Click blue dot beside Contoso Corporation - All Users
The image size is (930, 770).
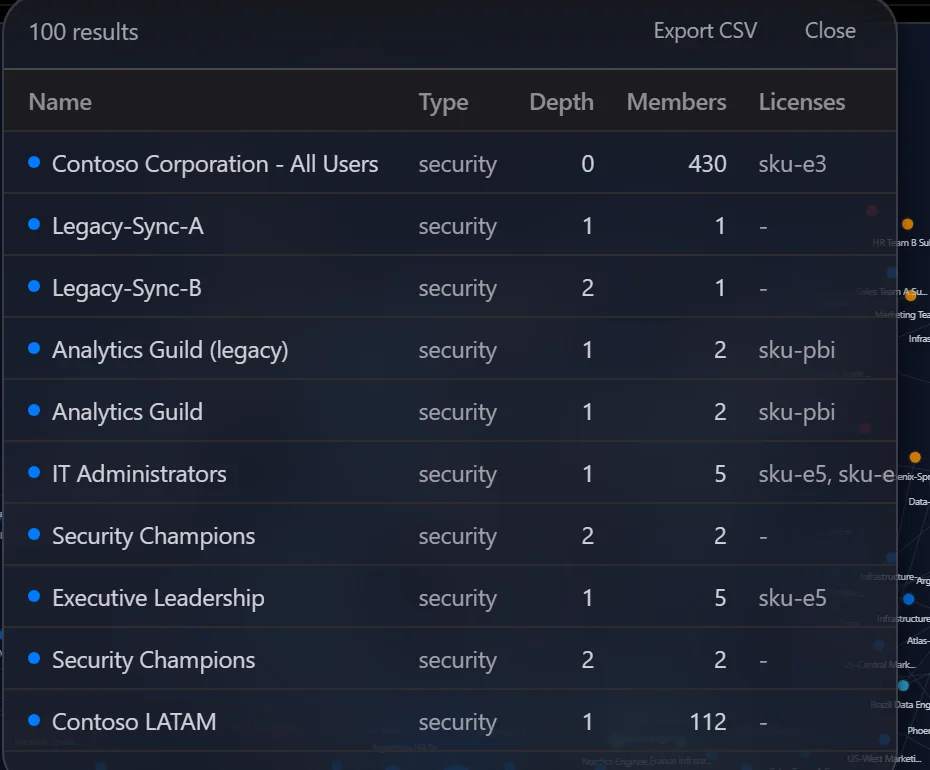(34, 162)
